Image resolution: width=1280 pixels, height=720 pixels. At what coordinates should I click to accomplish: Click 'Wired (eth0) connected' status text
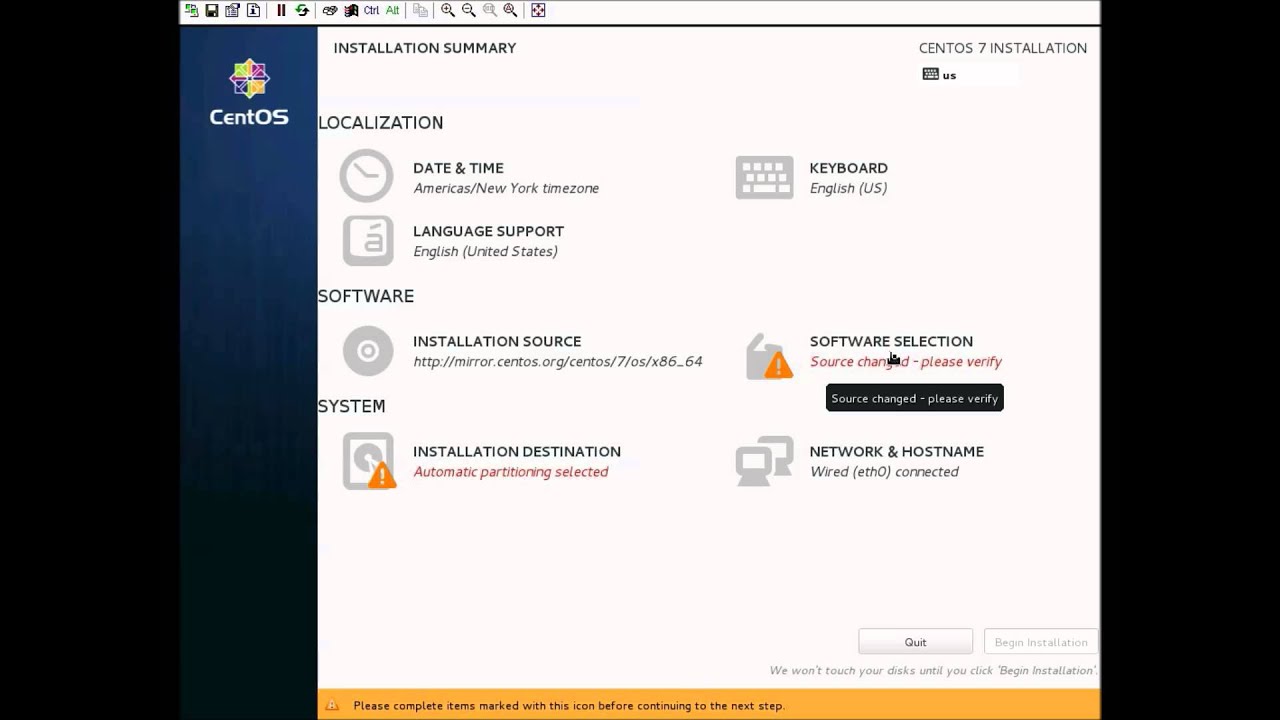click(x=884, y=471)
